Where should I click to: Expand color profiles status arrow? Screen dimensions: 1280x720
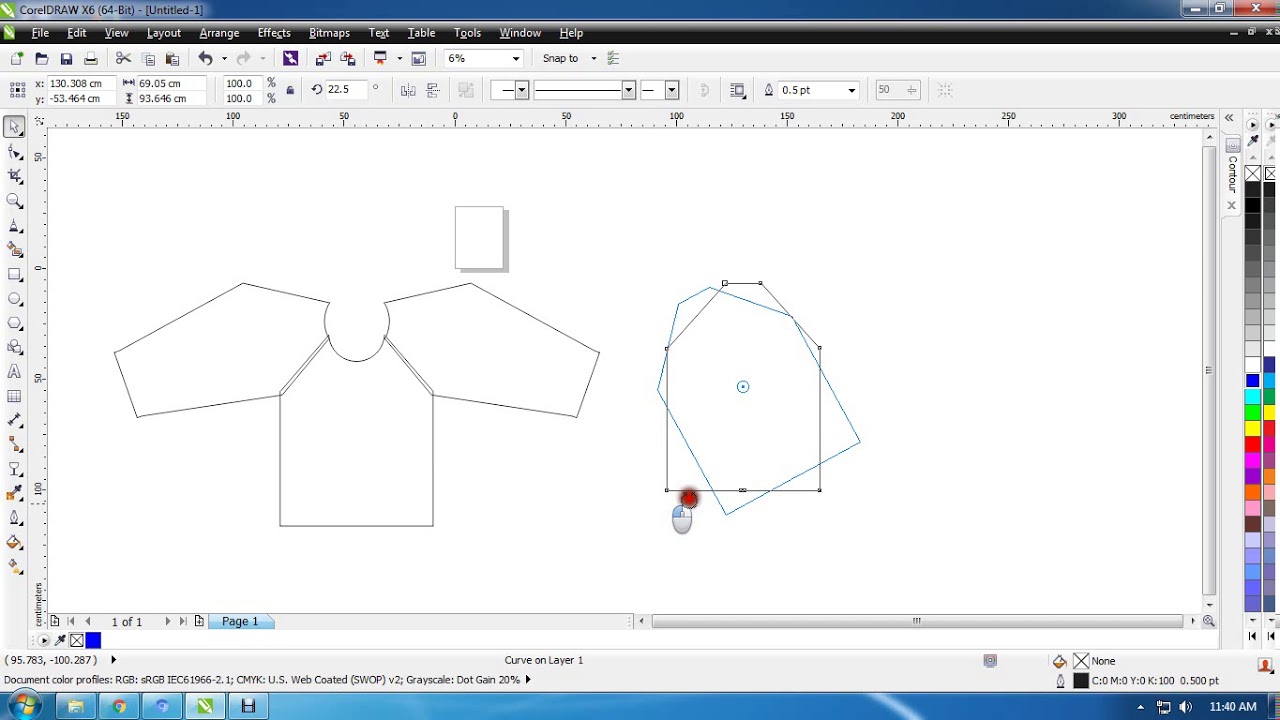[x=528, y=680]
